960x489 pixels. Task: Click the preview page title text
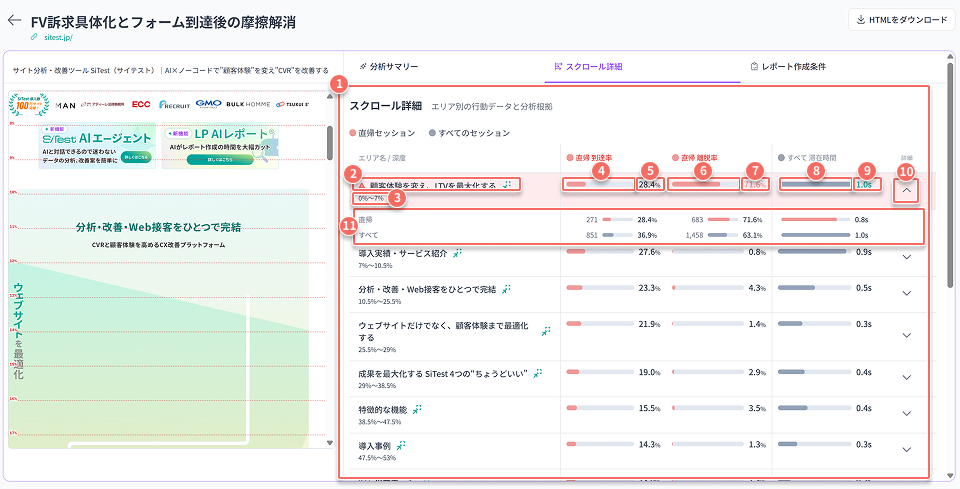(171, 70)
